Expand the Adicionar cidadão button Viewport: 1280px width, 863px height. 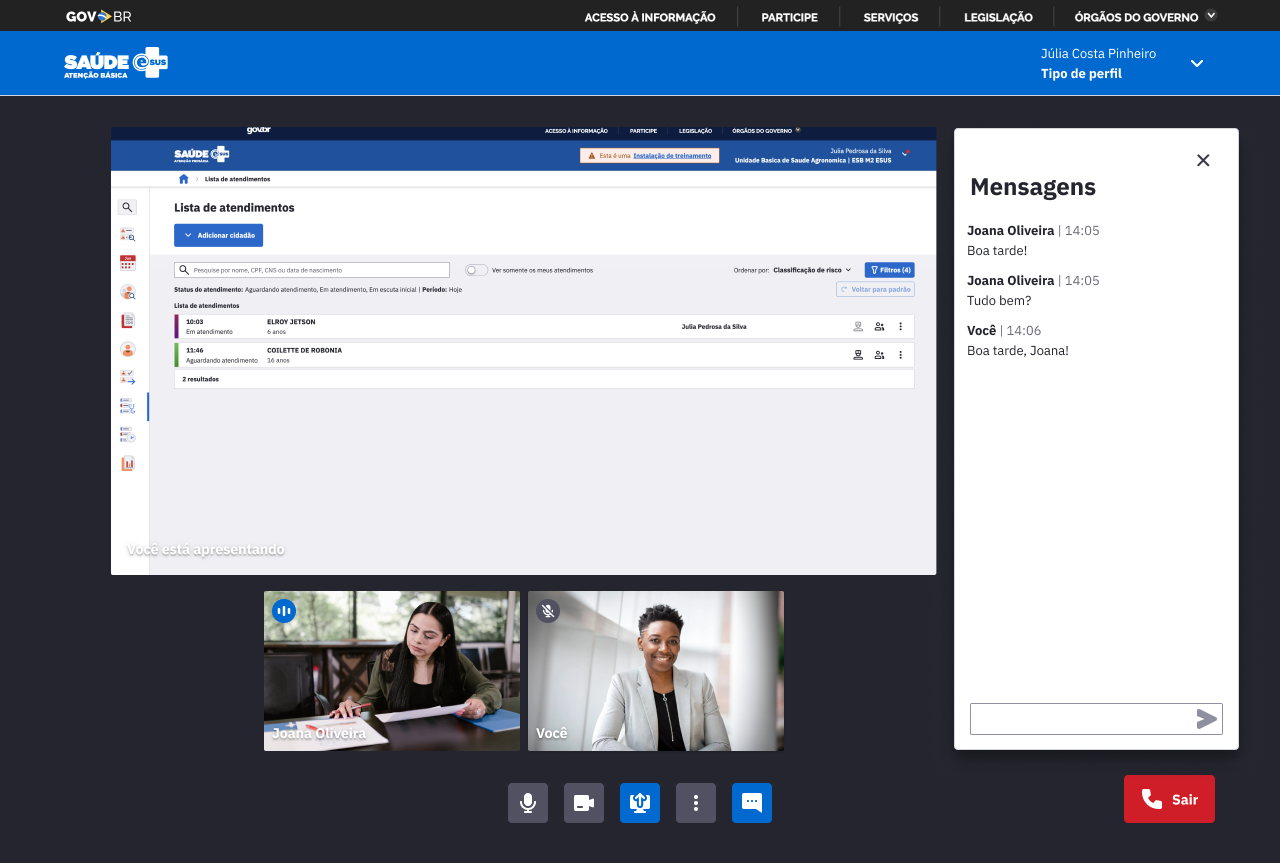point(218,235)
